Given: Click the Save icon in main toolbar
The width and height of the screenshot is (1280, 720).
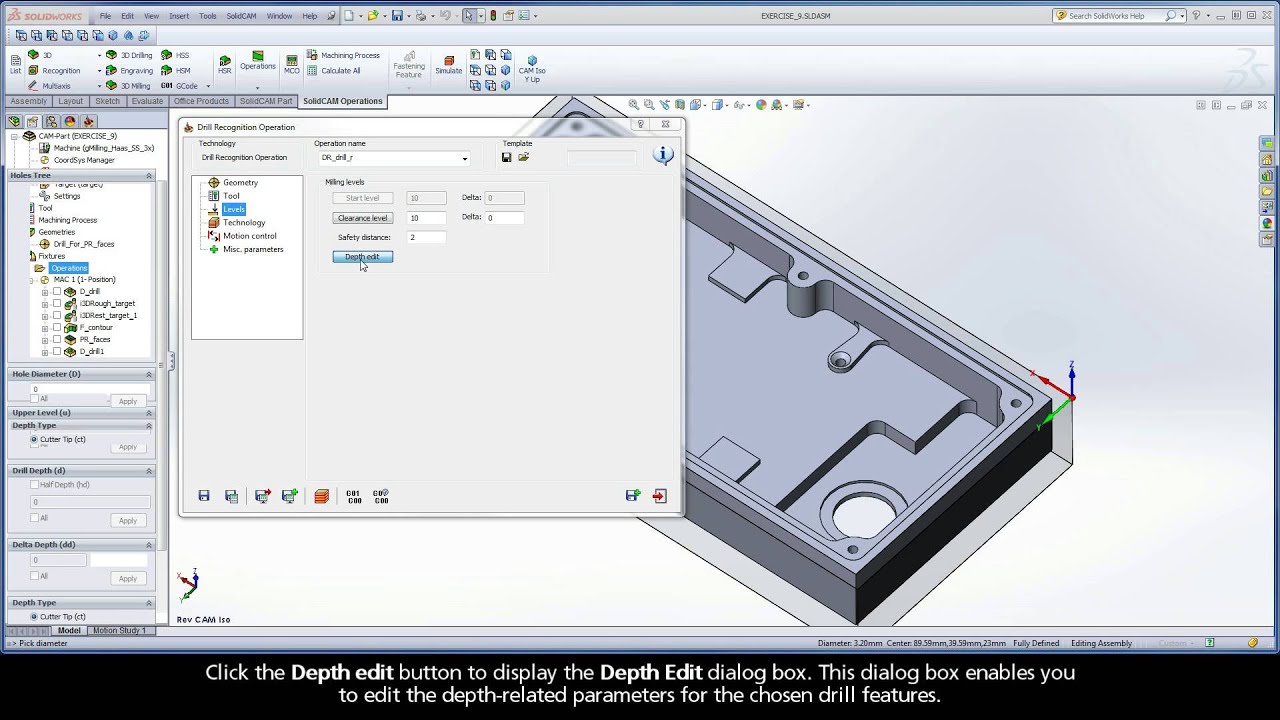Looking at the screenshot, I should pos(397,16).
